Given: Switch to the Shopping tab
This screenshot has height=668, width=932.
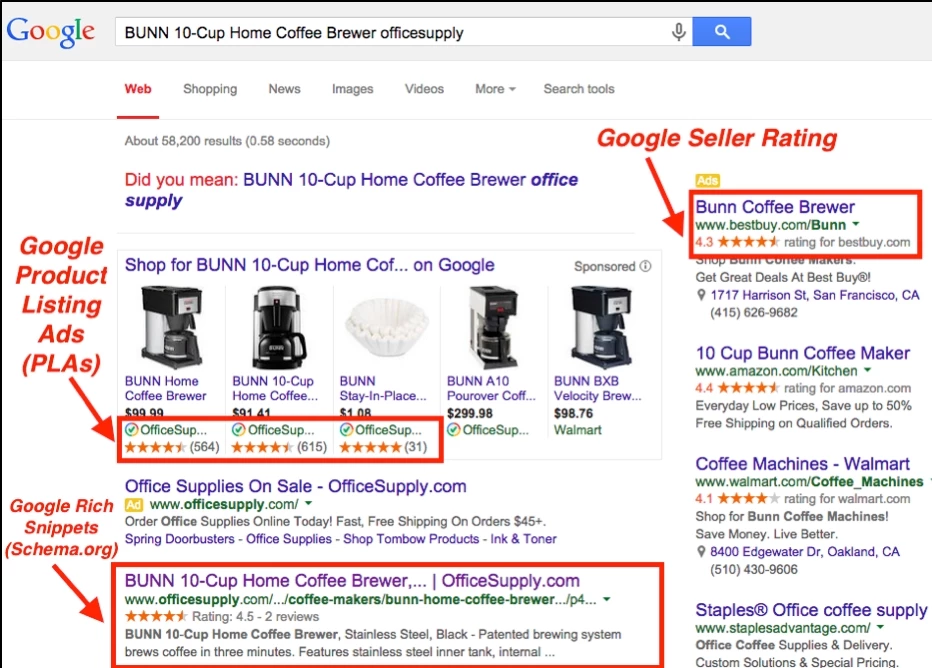Looking at the screenshot, I should click(210, 89).
